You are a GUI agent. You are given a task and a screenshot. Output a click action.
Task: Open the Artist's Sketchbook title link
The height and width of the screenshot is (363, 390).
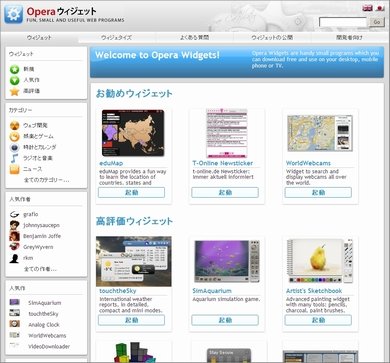[x=314, y=291]
